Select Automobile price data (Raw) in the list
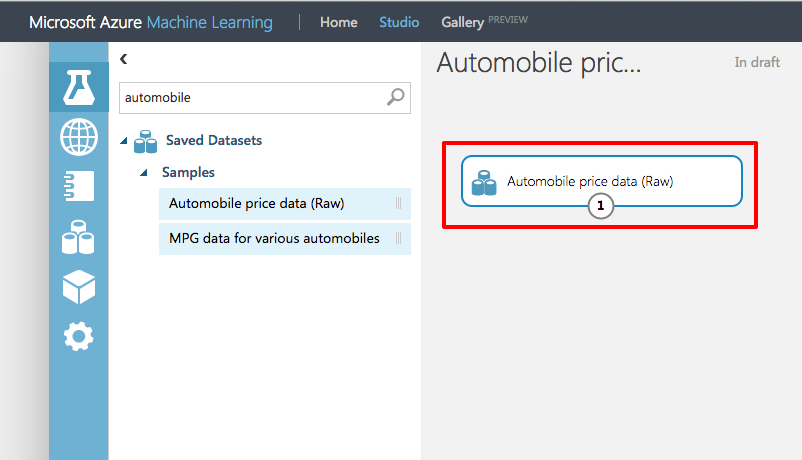Image resolution: width=802 pixels, height=460 pixels. coord(257,204)
